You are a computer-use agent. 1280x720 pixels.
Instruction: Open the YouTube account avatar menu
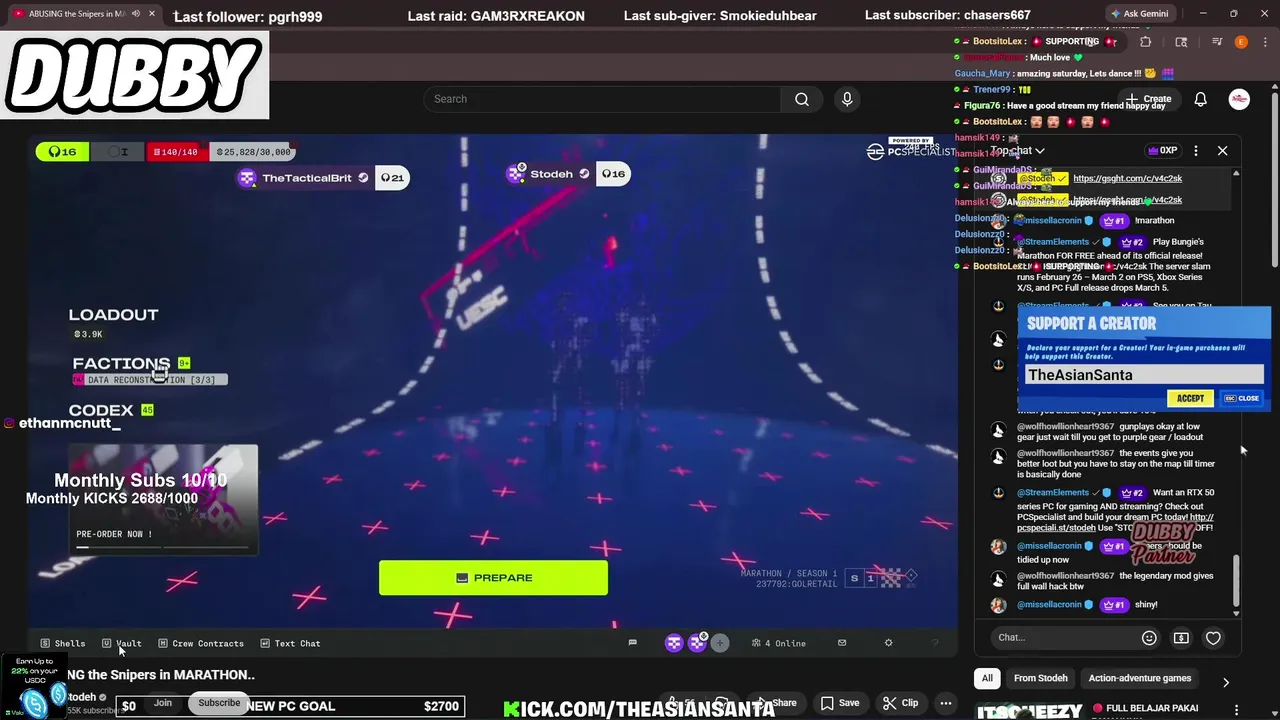pyautogui.click(x=1239, y=99)
